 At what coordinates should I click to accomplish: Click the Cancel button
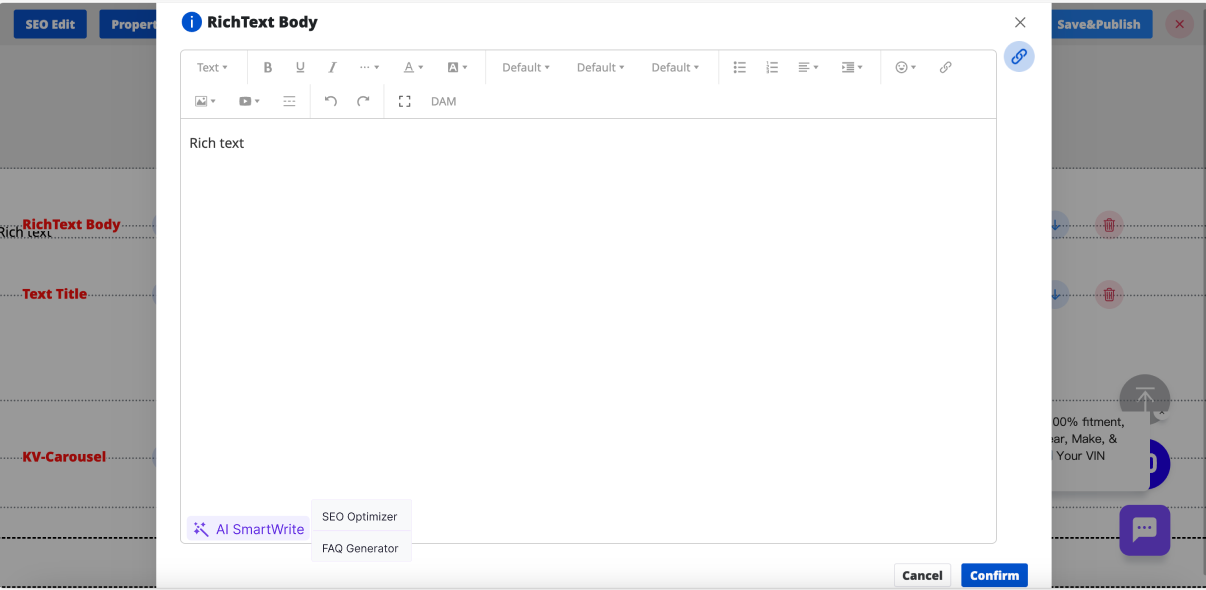click(x=922, y=575)
